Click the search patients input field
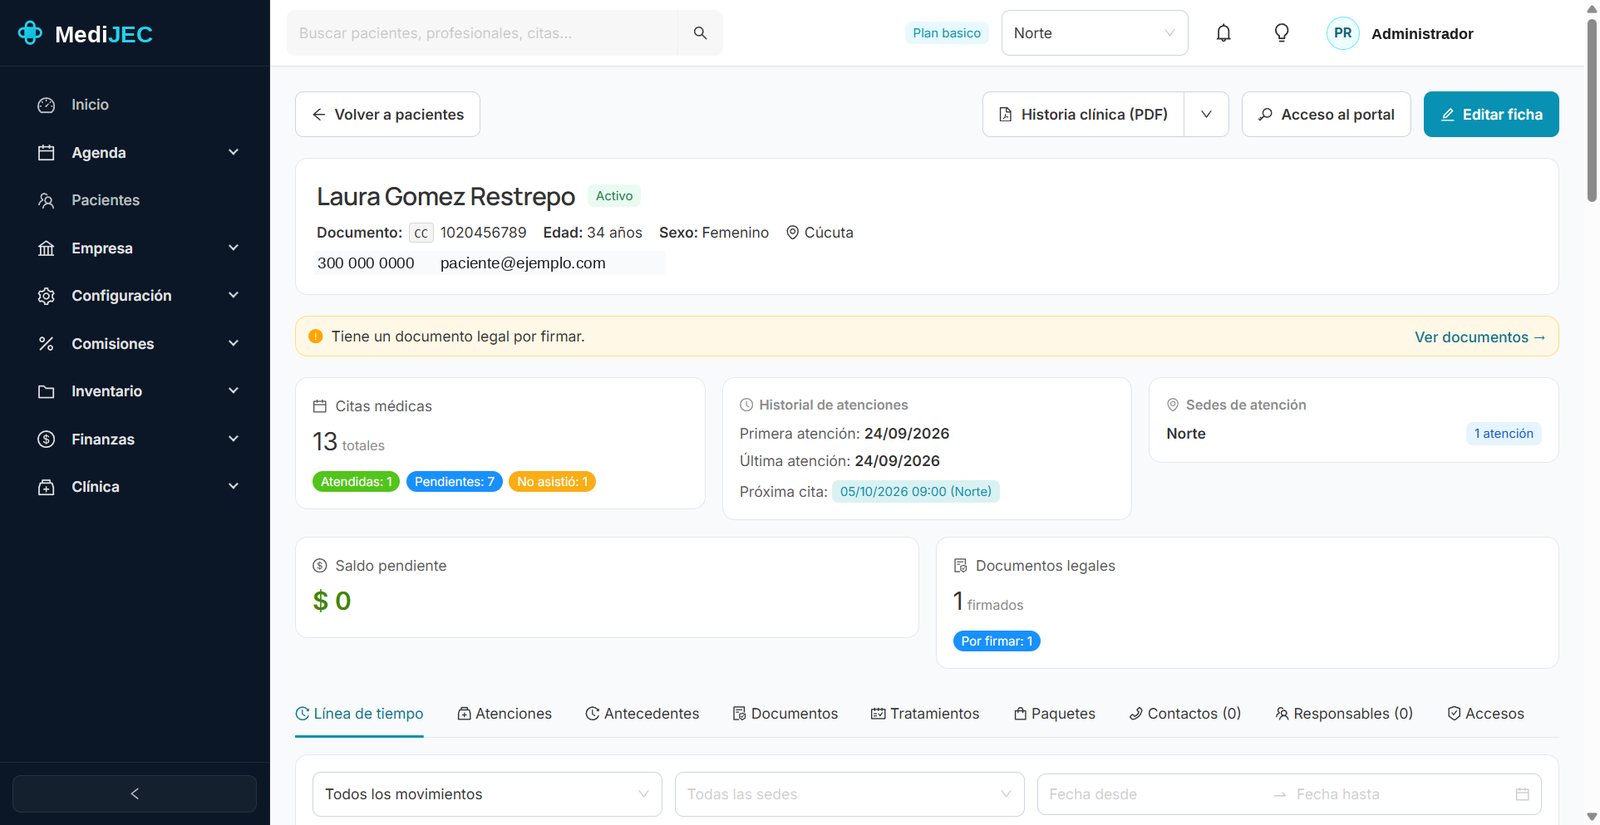This screenshot has width=1600, height=825. pyautogui.click(x=483, y=33)
